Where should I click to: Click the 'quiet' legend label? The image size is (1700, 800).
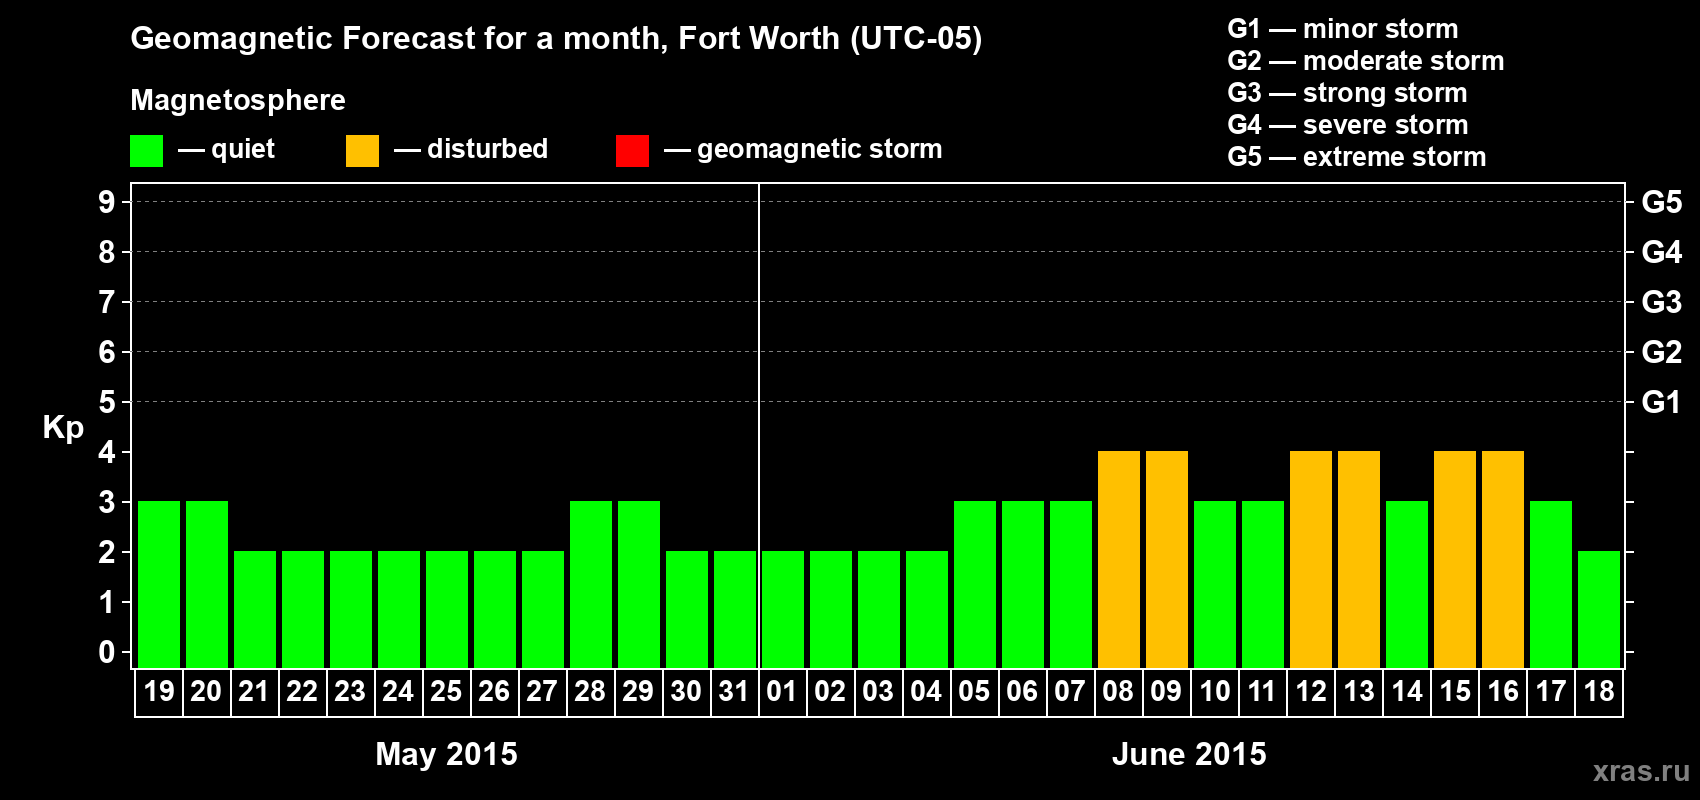point(243,149)
